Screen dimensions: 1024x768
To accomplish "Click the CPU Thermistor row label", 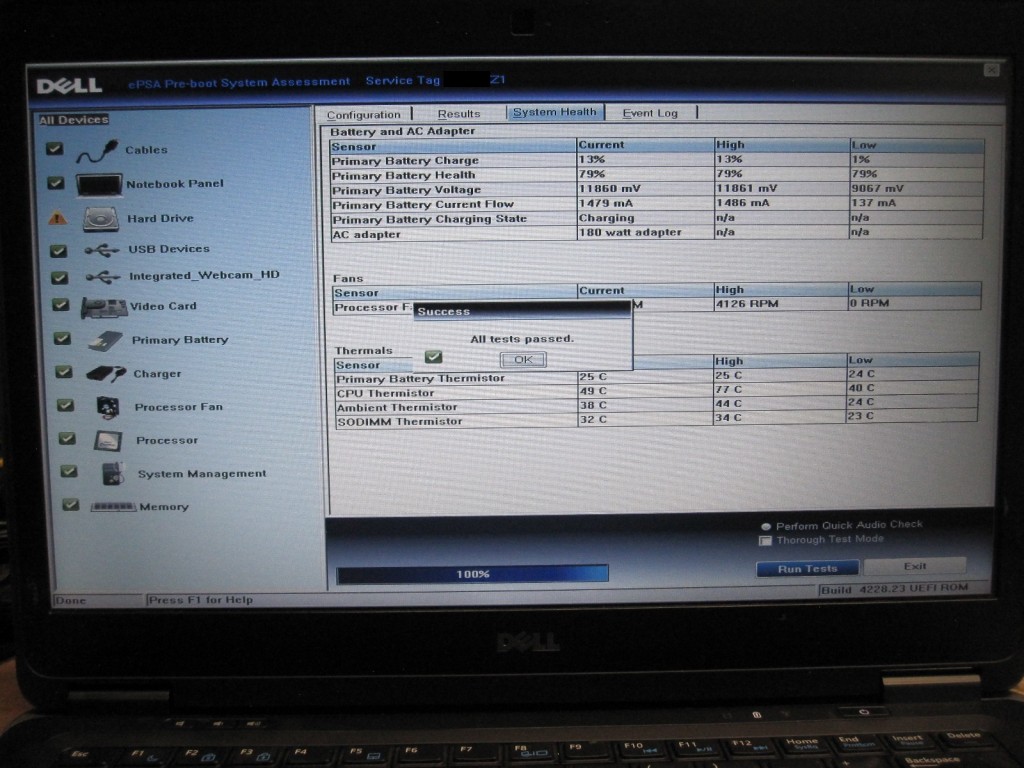I will 385,393.
